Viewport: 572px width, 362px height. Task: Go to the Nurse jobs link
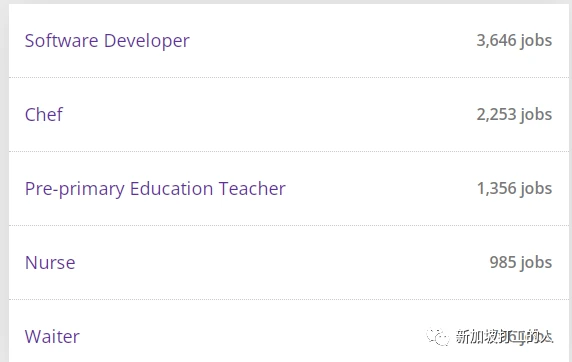(50, 263)
